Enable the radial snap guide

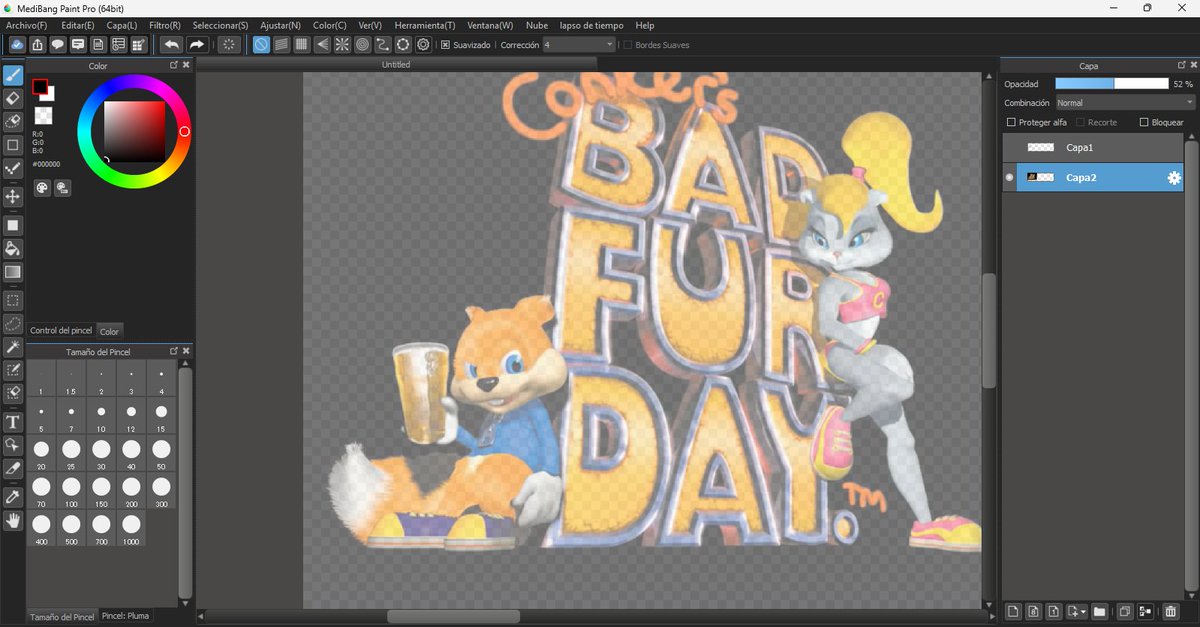(x=342, y=45)
